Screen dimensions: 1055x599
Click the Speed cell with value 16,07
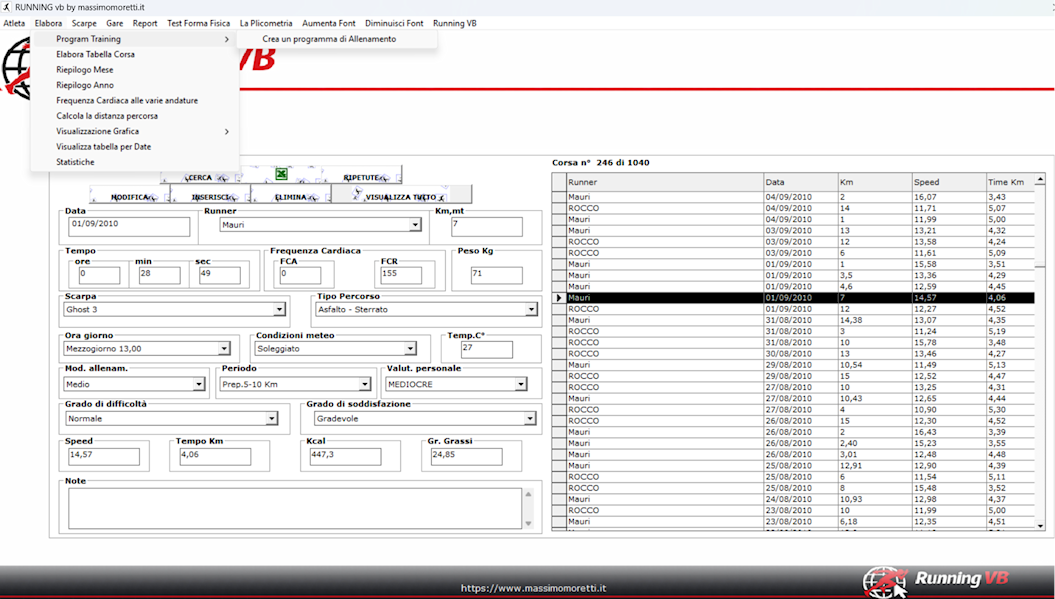pyautogui.click(x=949, y=197)
